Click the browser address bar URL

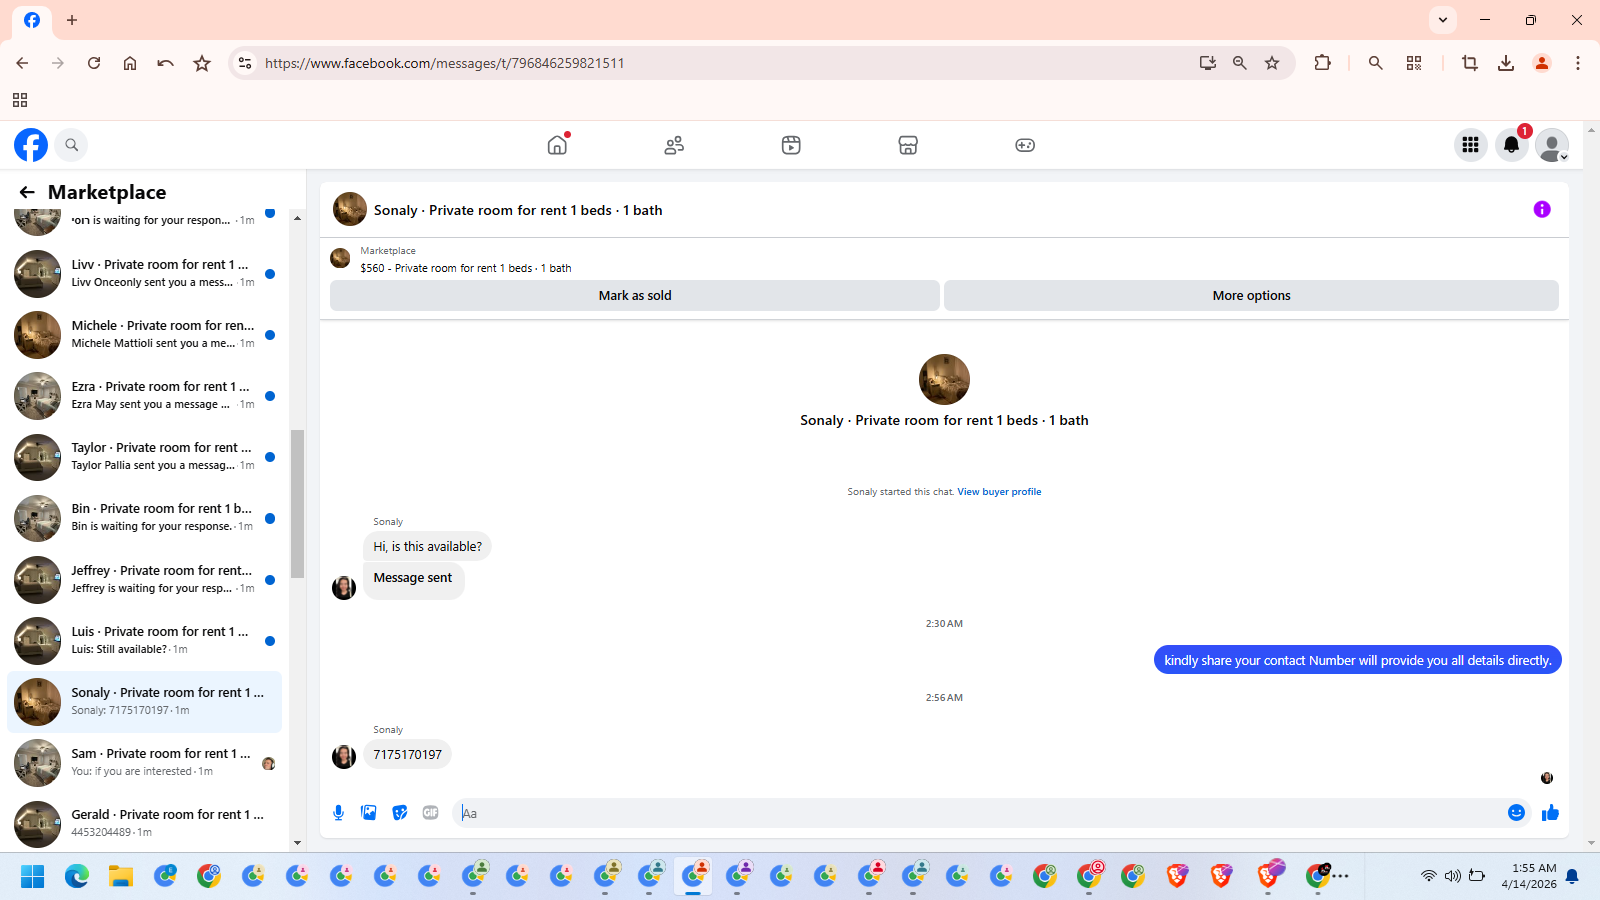click(445, 63)
